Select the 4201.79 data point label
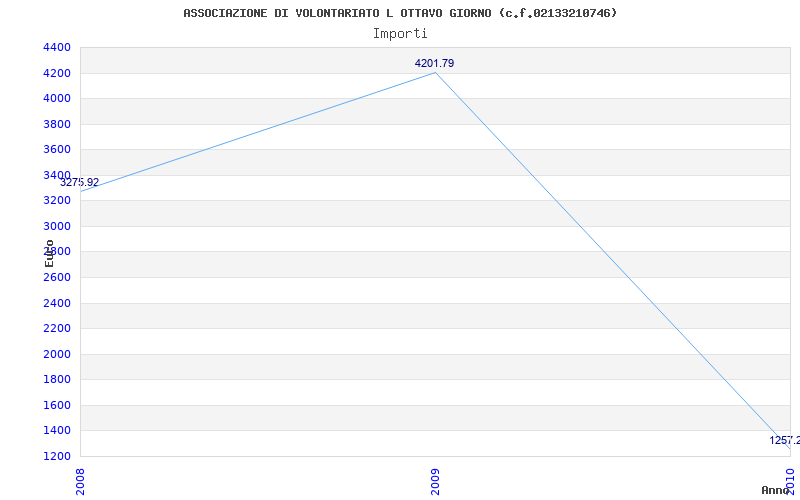Viewport: 800px width, 500px height. (x=434, y=63)
